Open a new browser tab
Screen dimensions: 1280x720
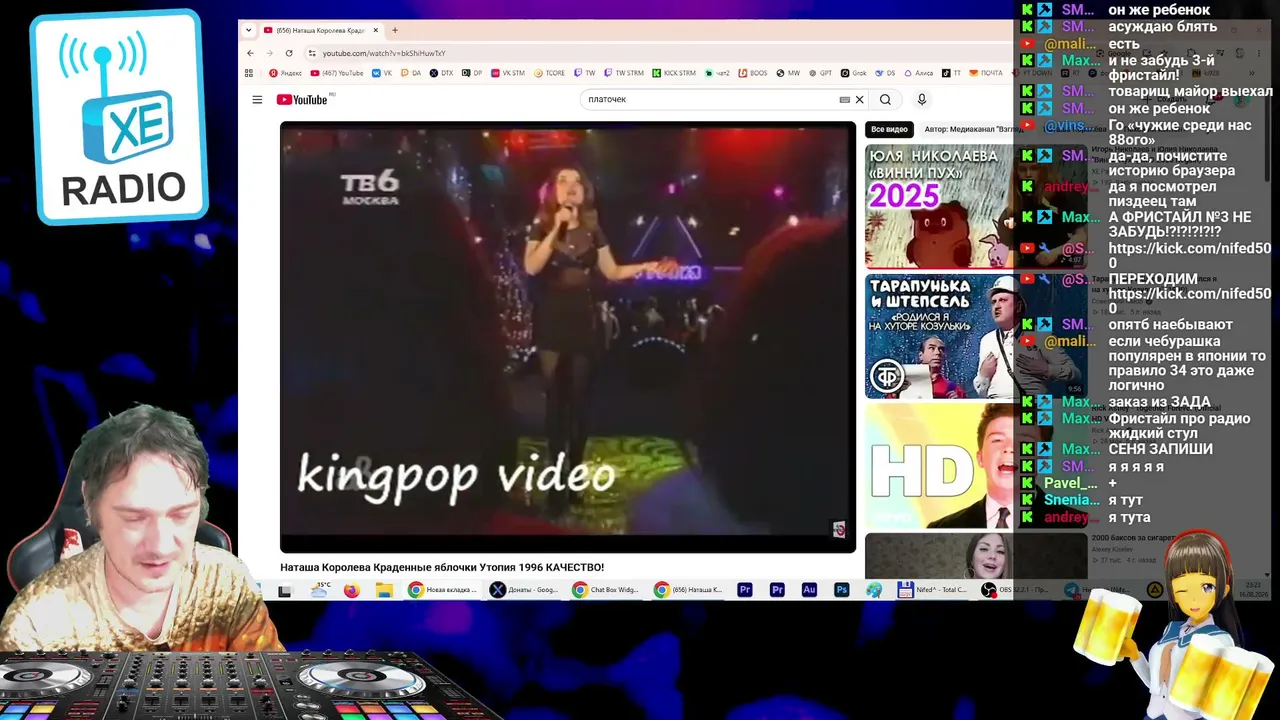click(395, 30)
